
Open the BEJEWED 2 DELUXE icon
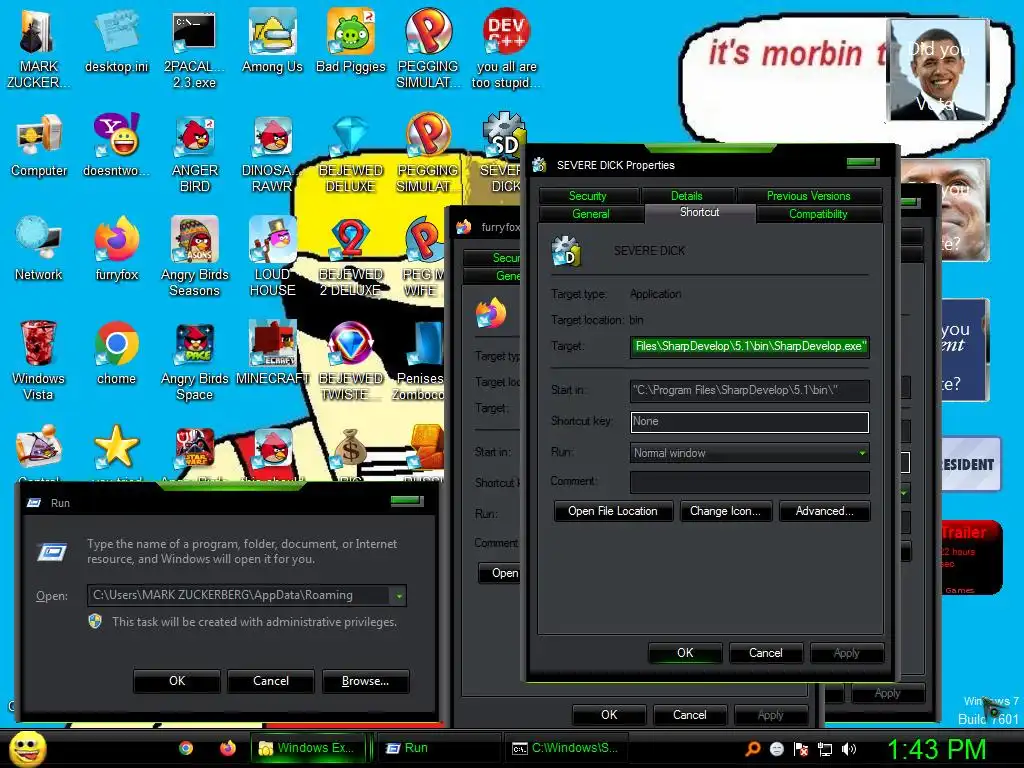point(351,257)
